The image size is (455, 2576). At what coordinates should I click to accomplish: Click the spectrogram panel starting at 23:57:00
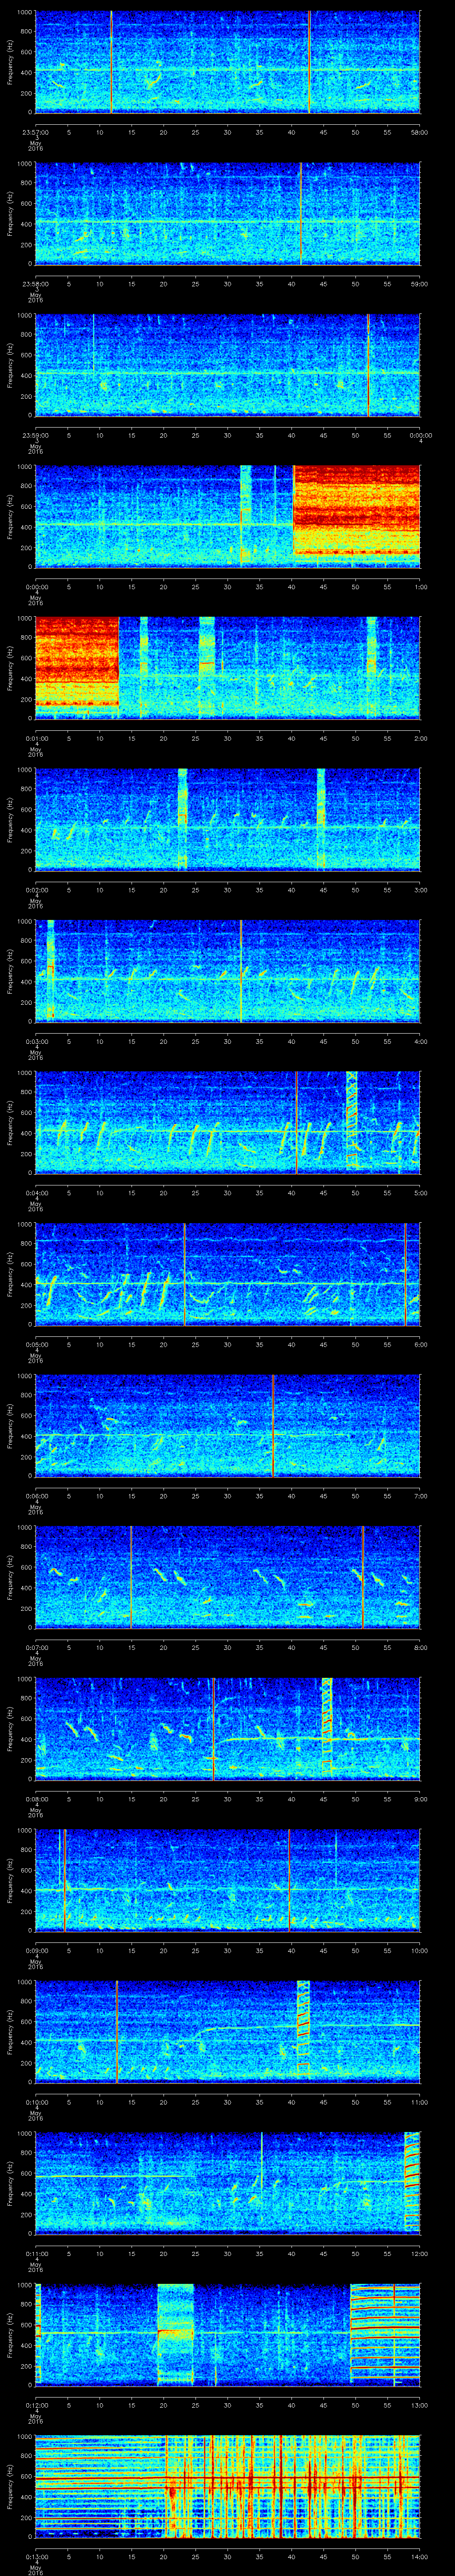click(x=228, y=62)
